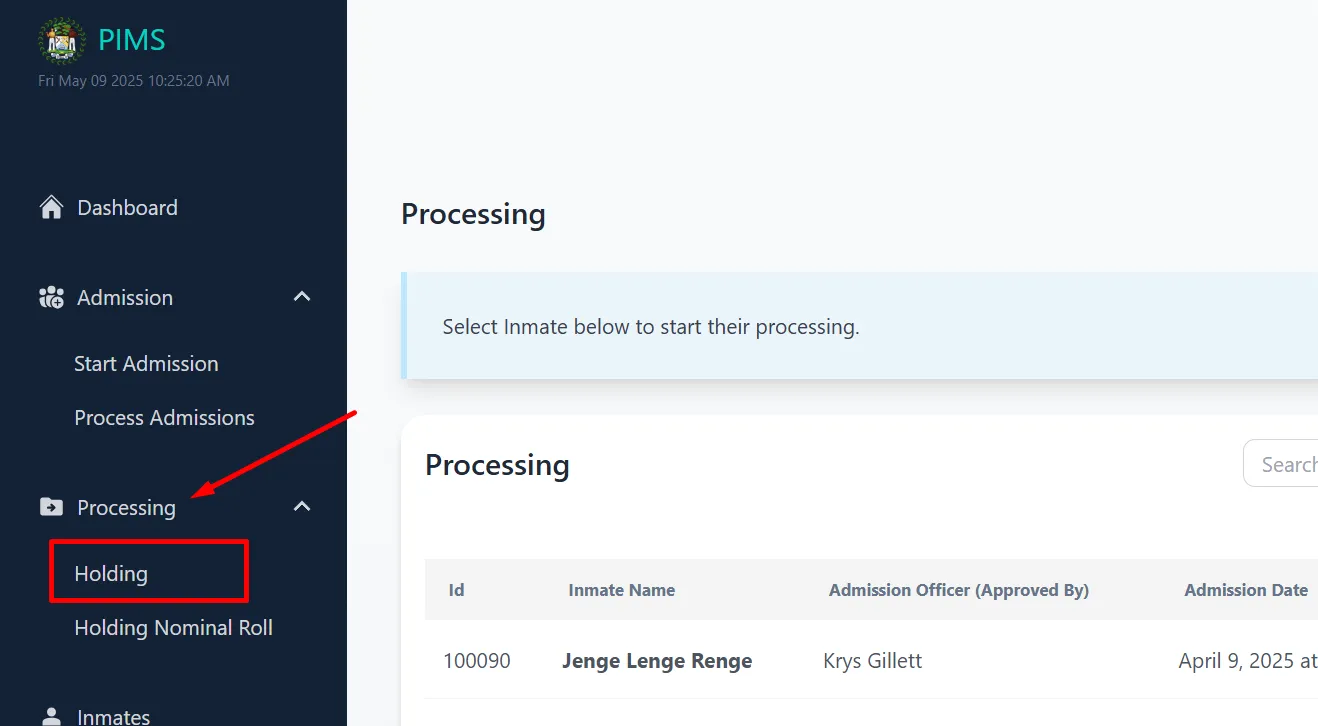Viewport: 1318px width, 726px height.
Task: Collapse the Processing section chevron
Action: [x=301, y=506]
